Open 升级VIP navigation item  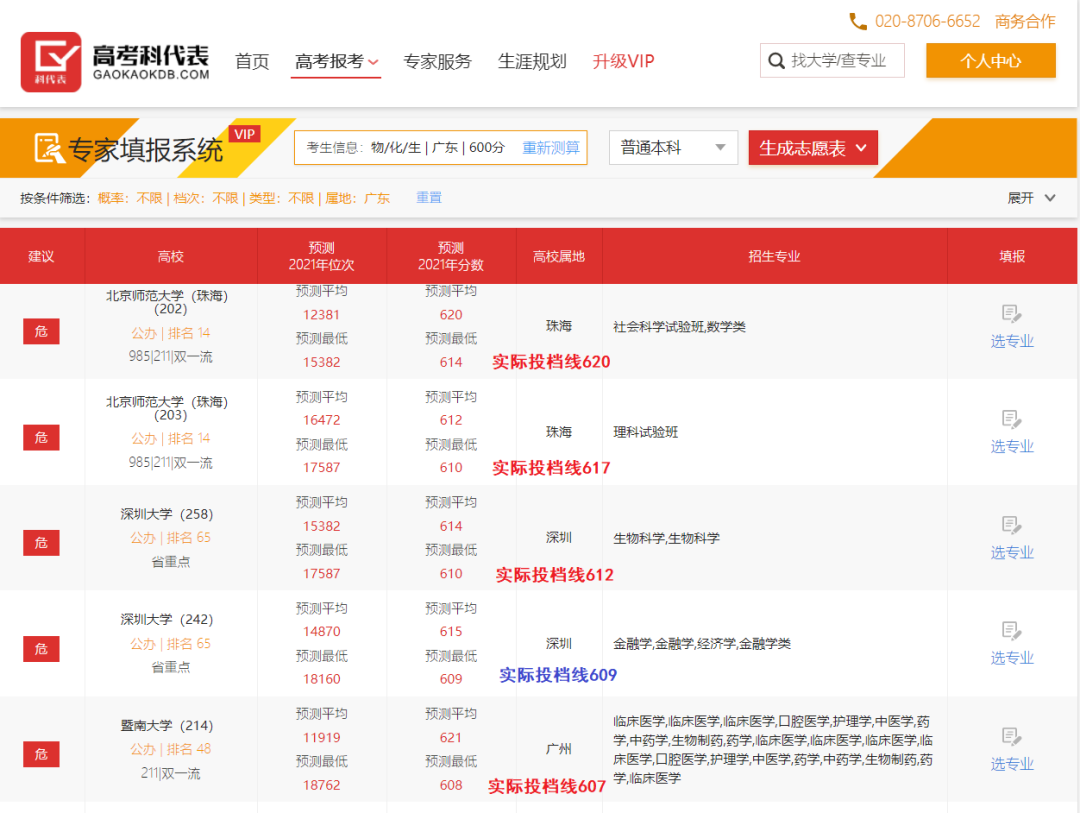pos(623,61)
